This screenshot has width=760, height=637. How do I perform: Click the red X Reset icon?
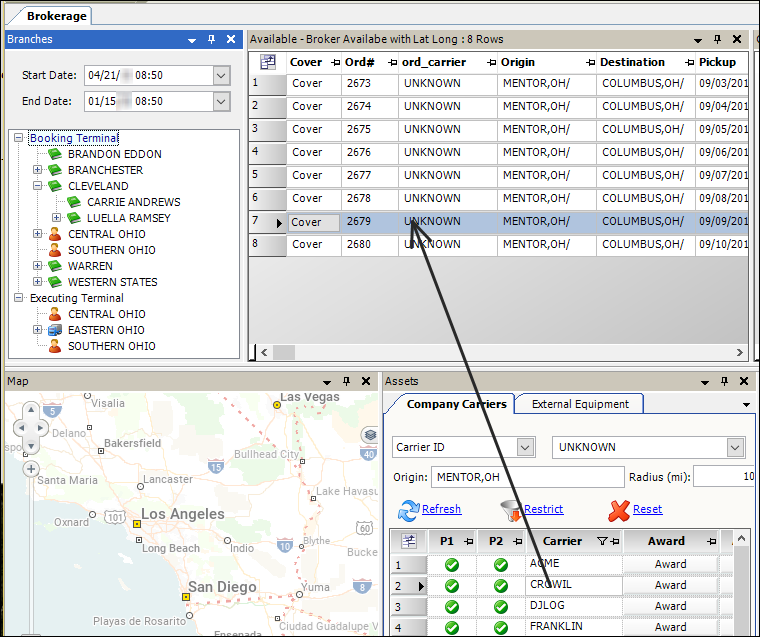click(620, 510)
